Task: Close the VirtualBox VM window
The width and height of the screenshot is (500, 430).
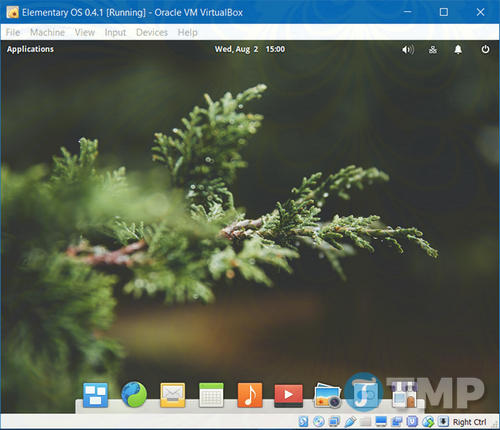Action: pyautogui.click(x=480, y=12)
